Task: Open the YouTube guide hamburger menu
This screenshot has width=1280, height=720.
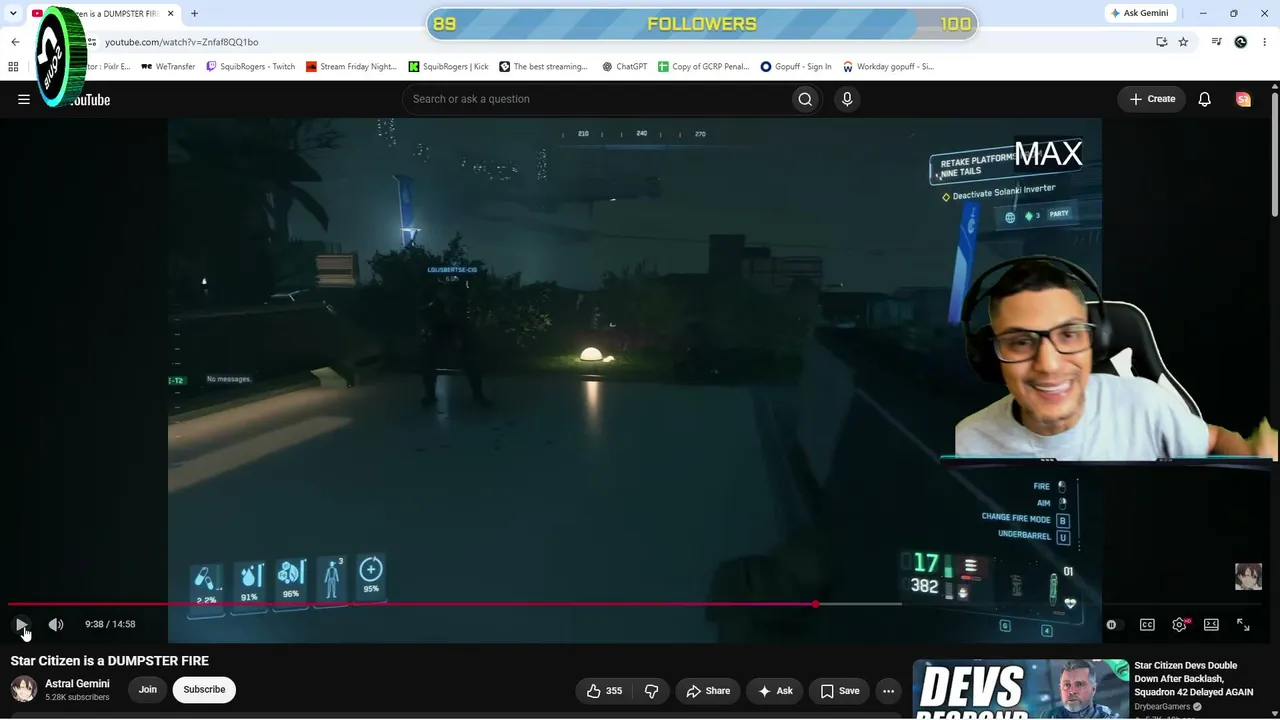Action: (24, 99)
